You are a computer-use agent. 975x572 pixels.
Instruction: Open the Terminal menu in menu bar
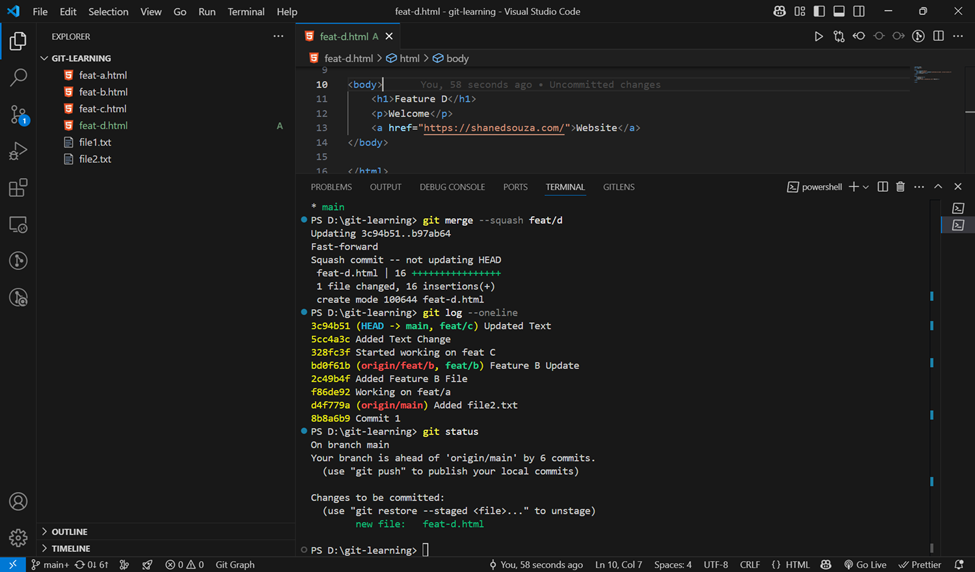246,11
